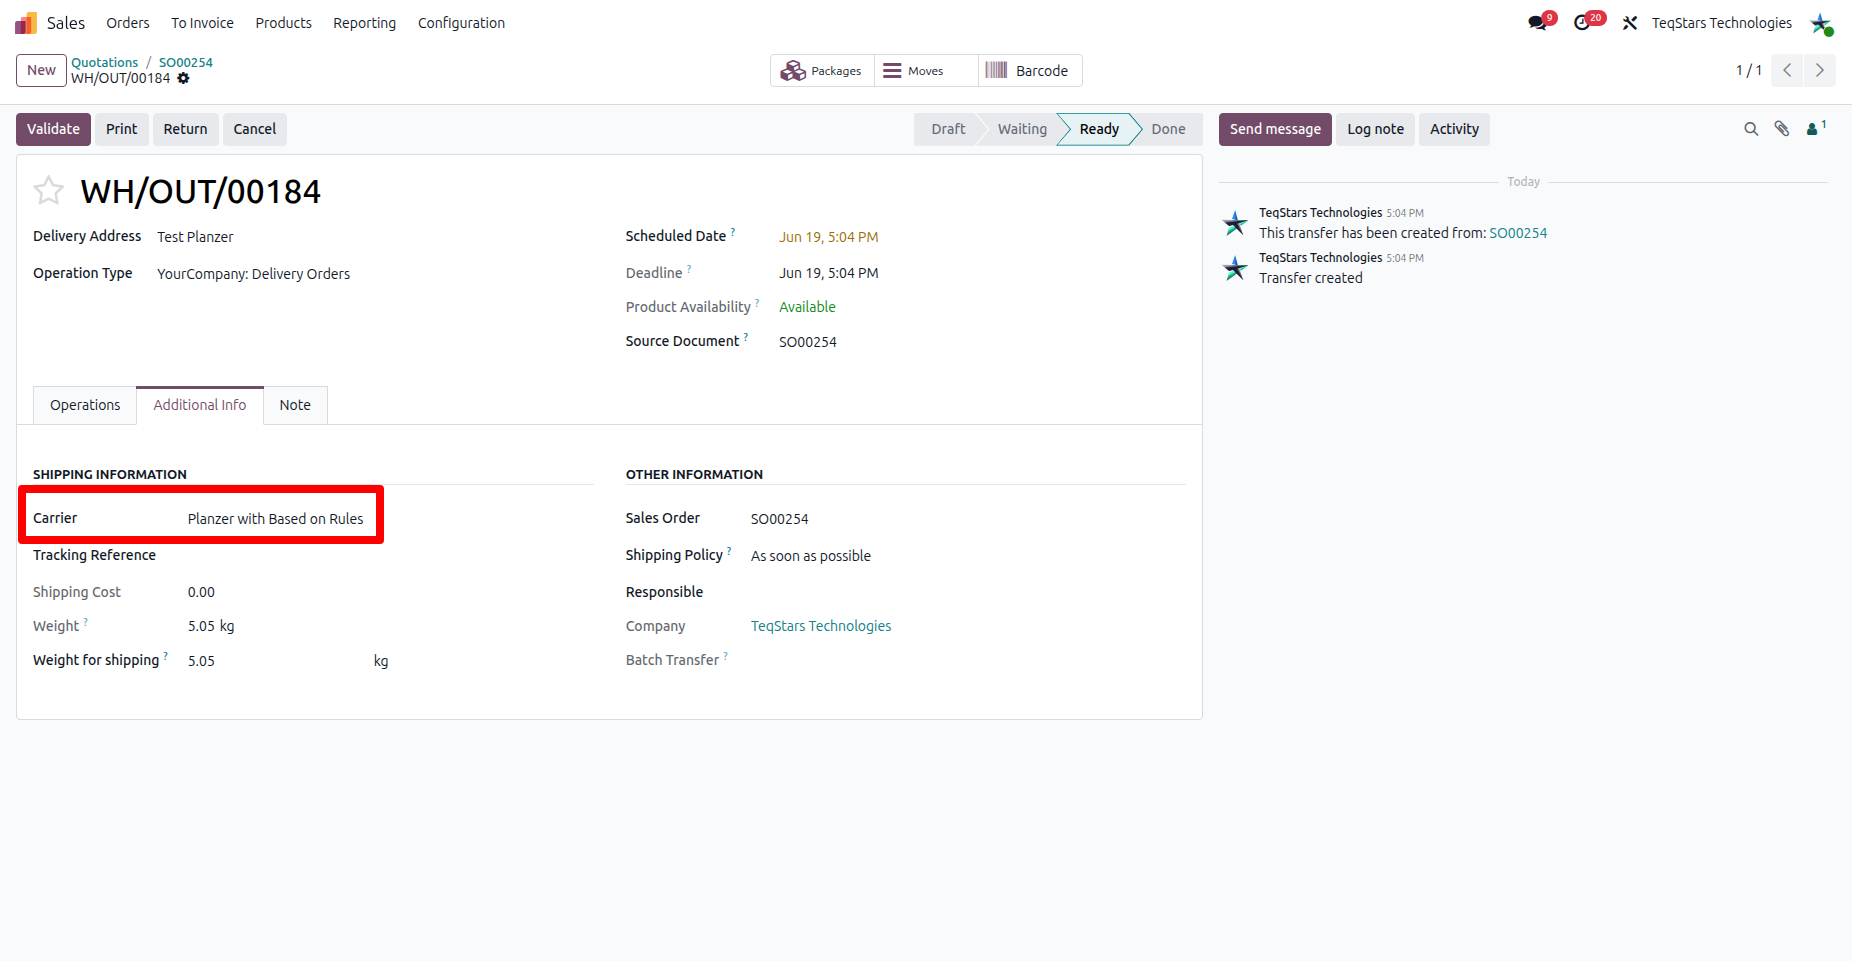Viewport: 1852px width, 961px height.
Task: Switch to the Operations tab
Action: coord(85,405)
